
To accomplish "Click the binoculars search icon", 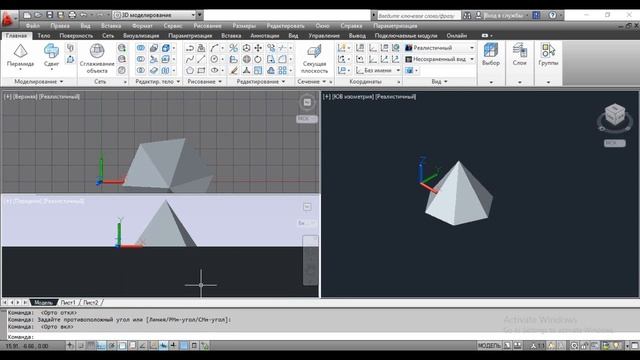I will click(467, 15).
